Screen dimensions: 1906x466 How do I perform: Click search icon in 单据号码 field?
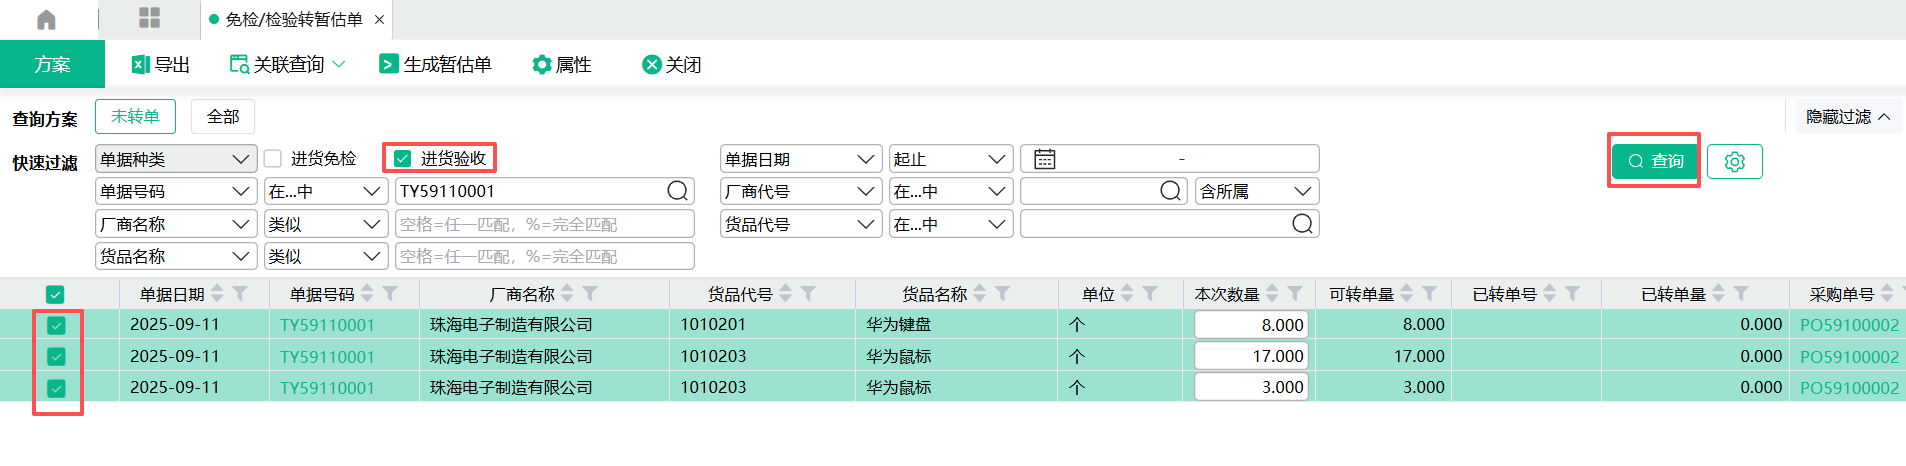(x=677, y=191)
